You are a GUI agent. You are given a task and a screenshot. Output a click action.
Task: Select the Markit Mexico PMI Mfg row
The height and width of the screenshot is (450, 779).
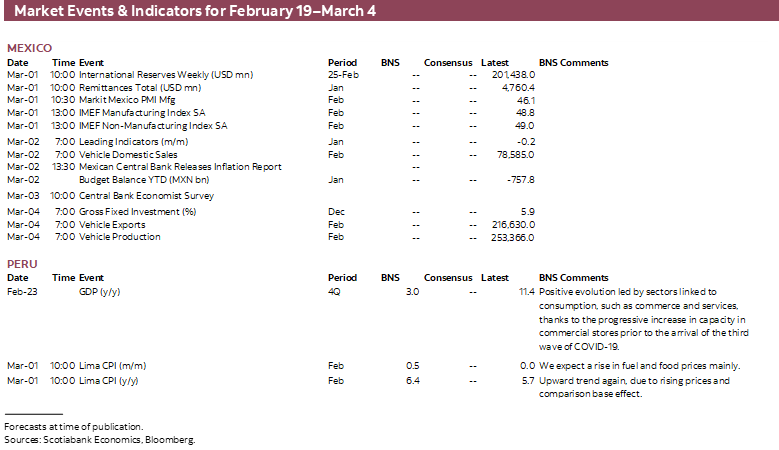134,101
